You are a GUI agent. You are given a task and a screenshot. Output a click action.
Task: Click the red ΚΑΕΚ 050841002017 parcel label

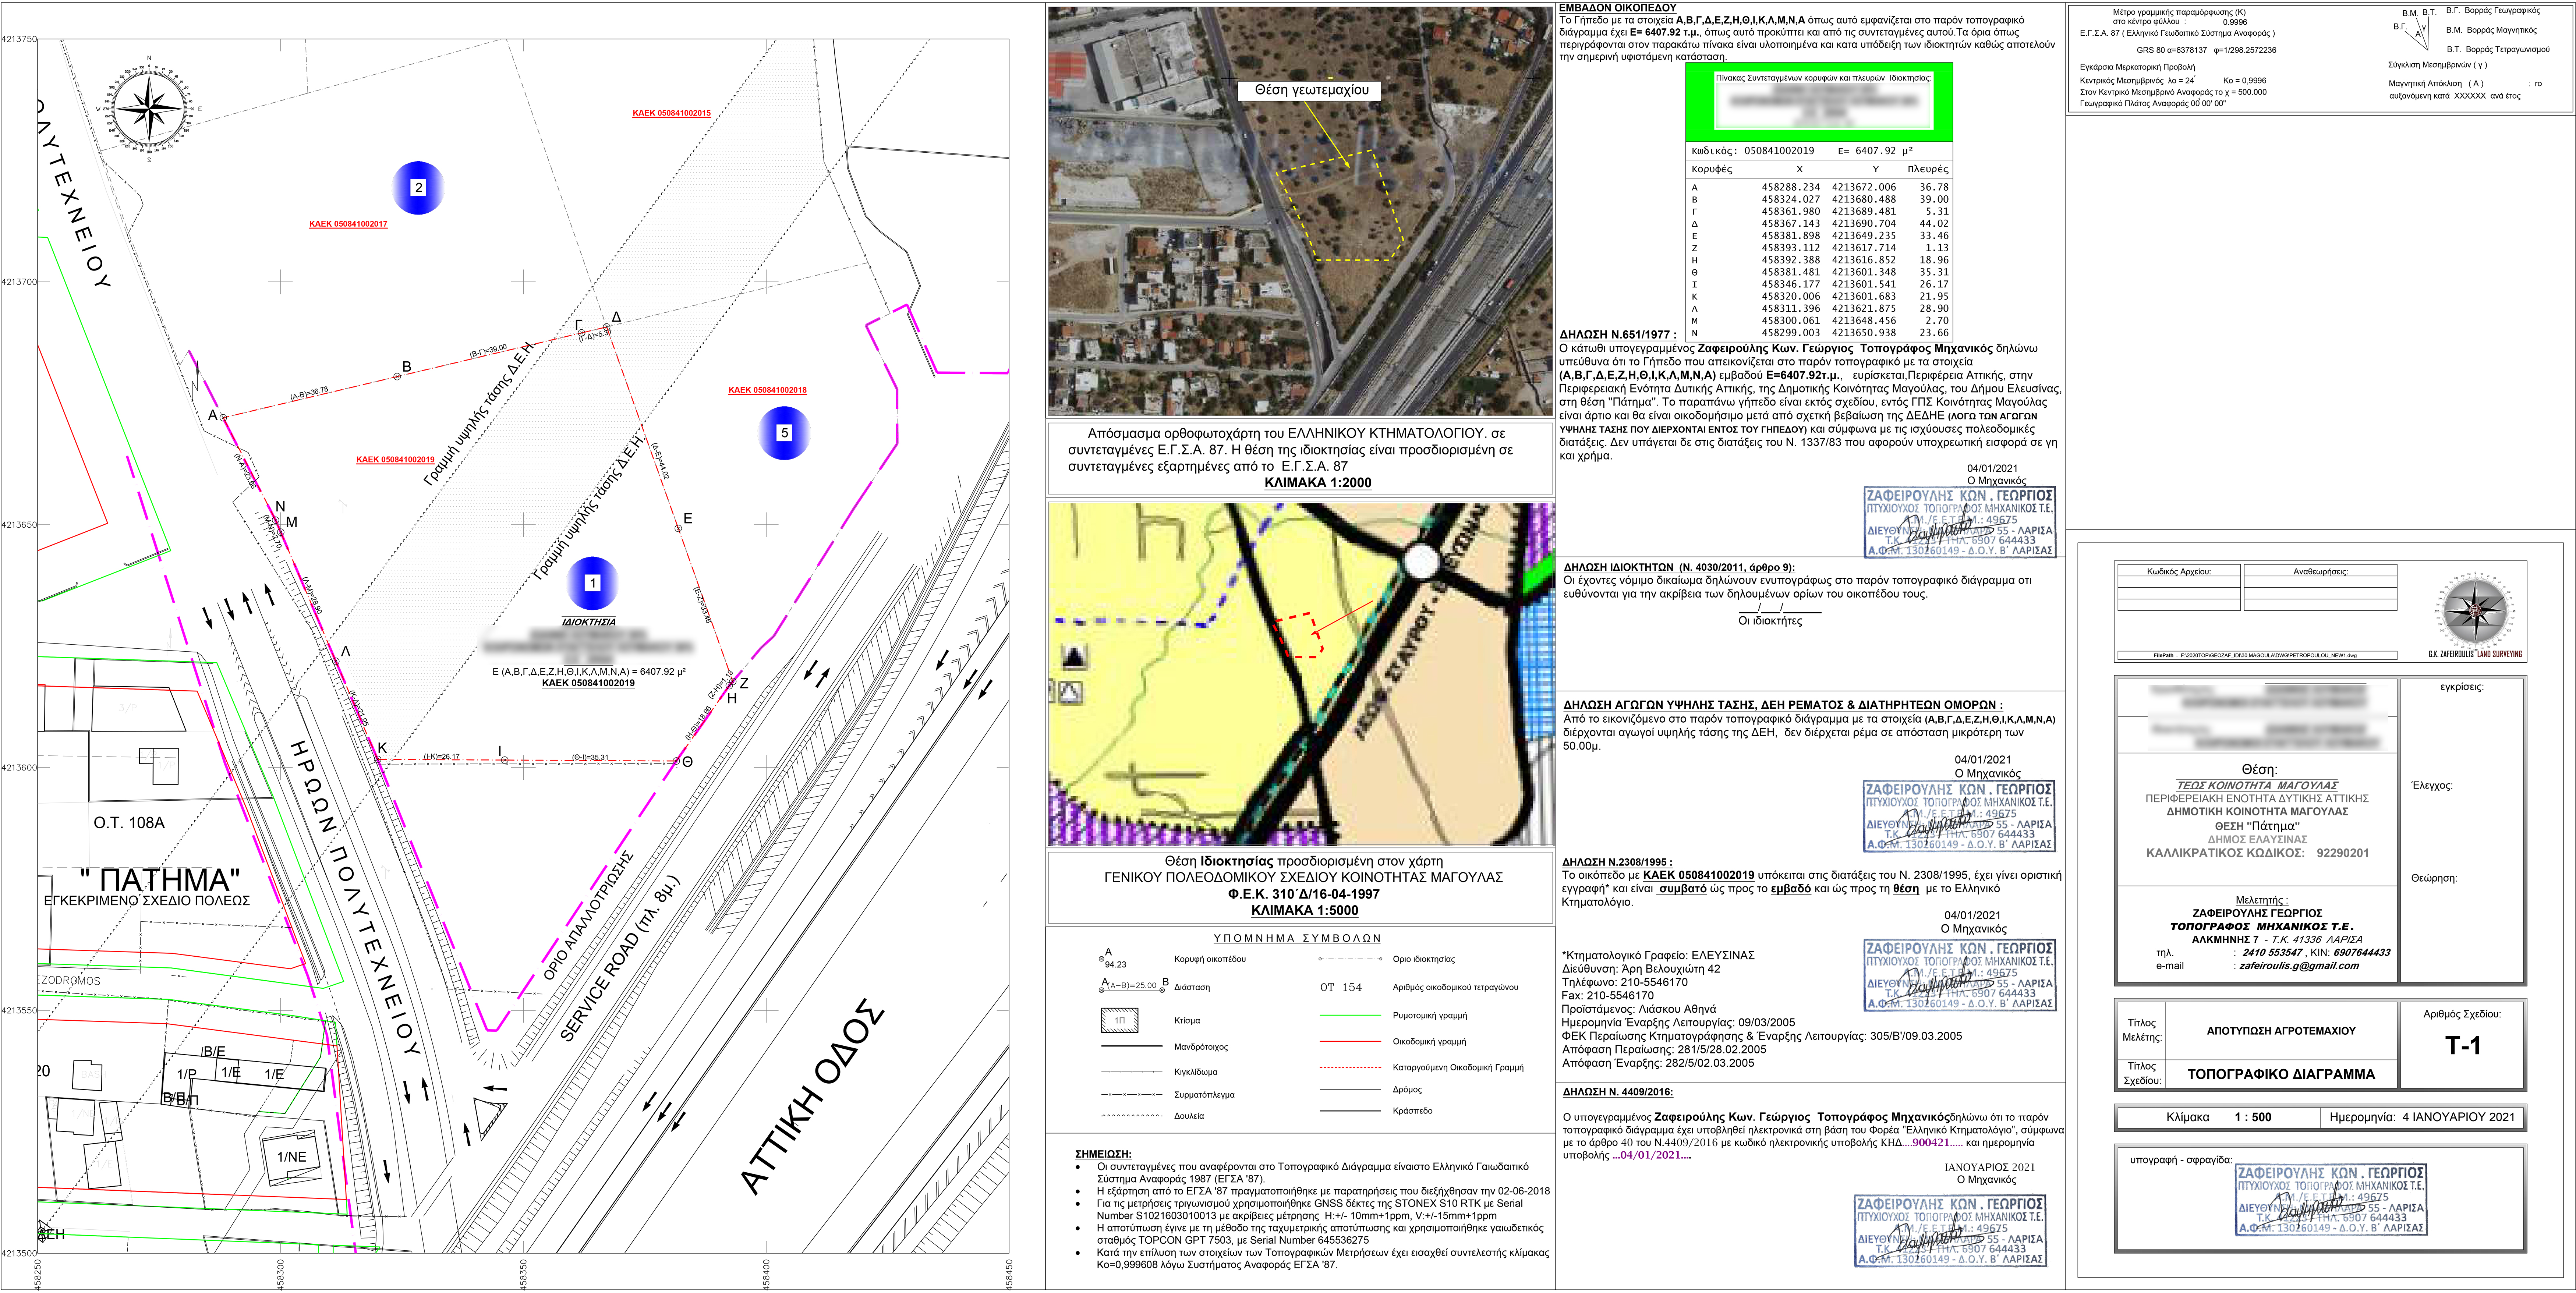(348, 224)
